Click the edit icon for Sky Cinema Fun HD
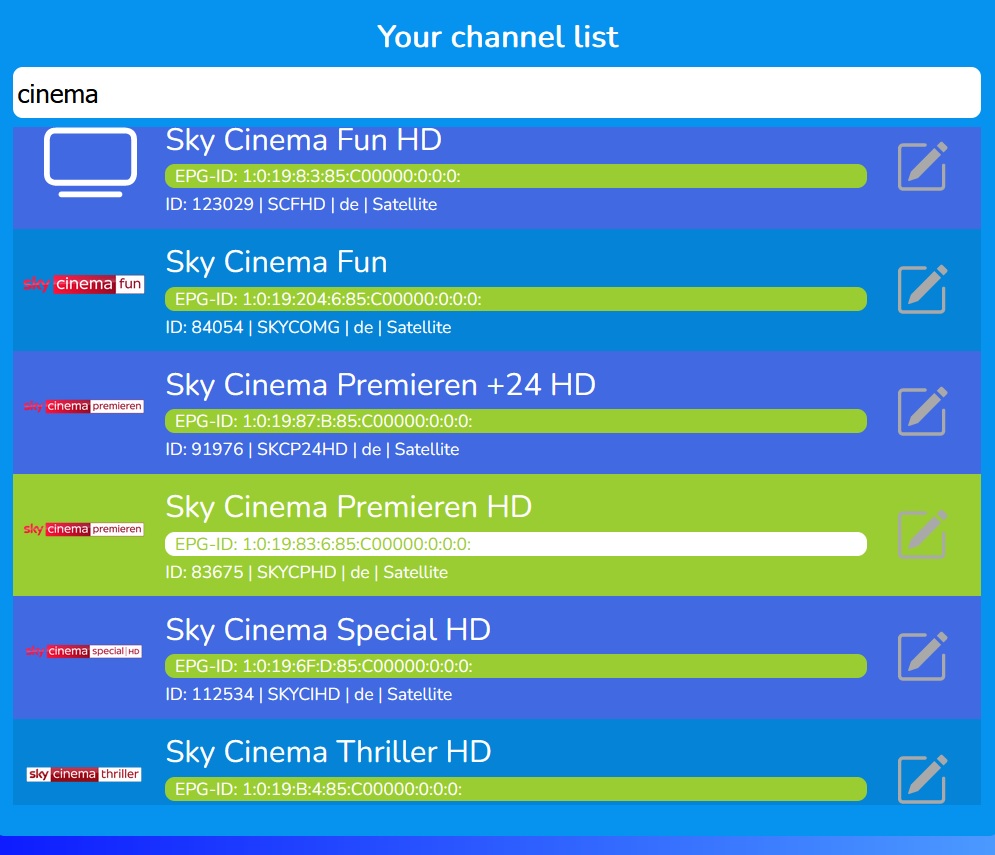Screen dimensions: 995x855 pos(922,166)
